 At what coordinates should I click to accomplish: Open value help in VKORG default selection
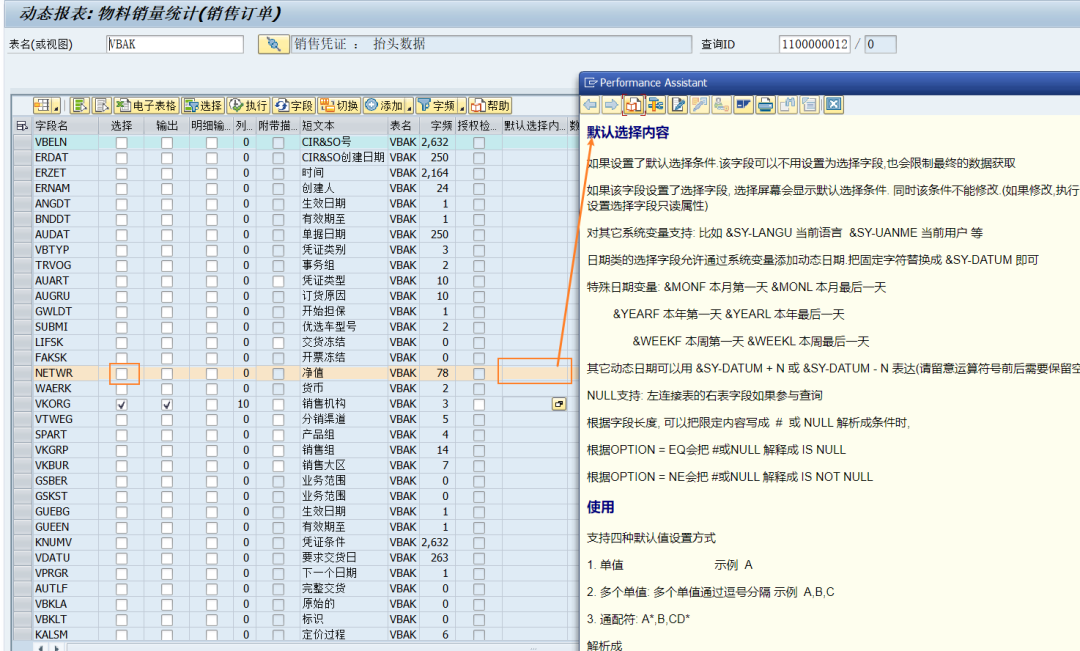[559, 404]
